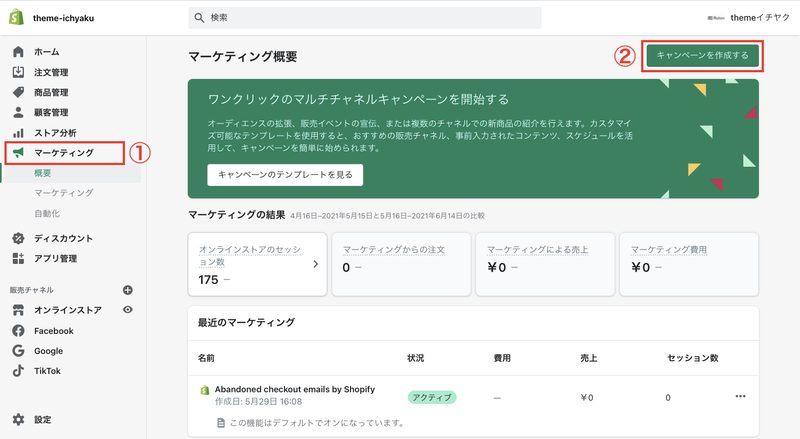Image resolution: width=800 pixels, height=439 pixels.
Task: Select the 商品管理 tag icon
Action: [x=18, y=92]
